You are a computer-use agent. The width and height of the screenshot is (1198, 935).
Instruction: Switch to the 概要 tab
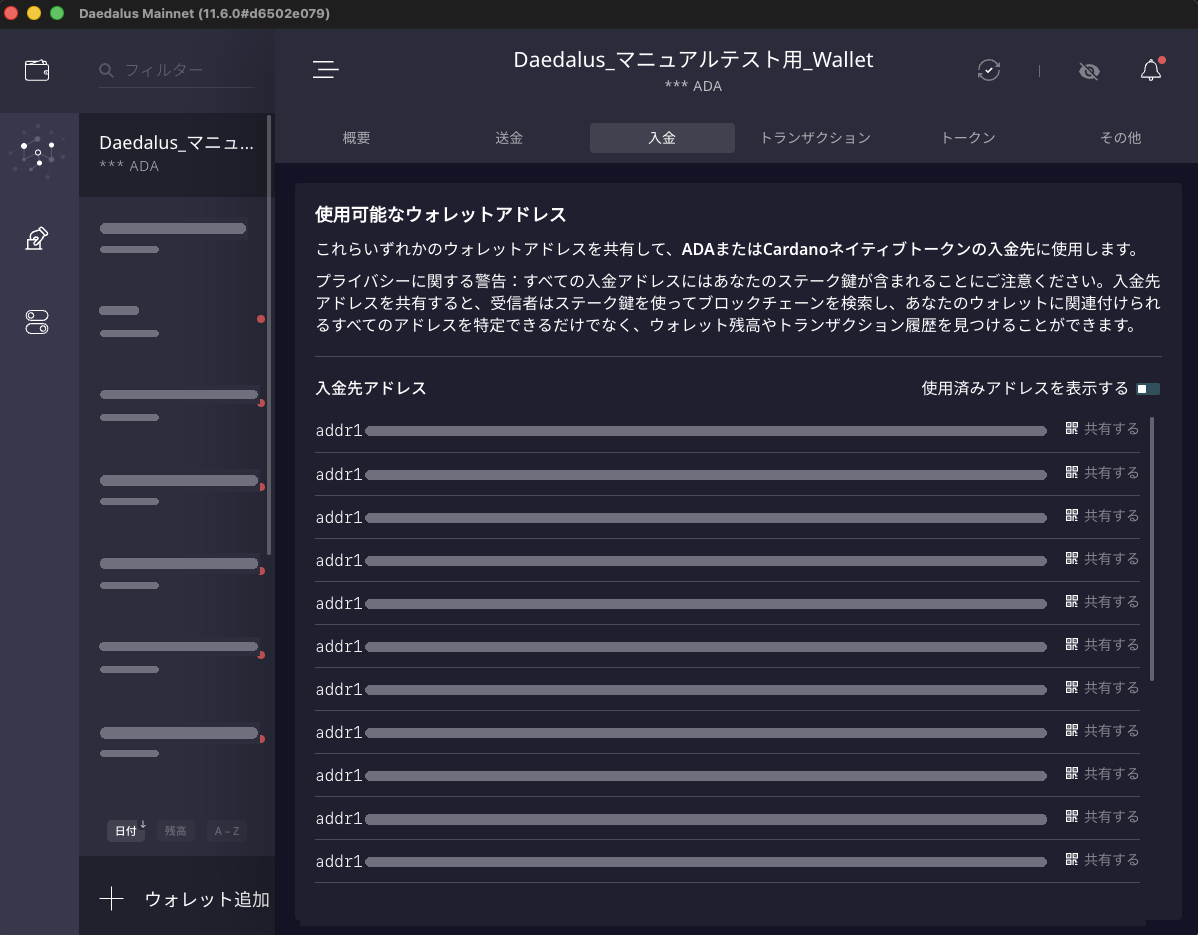(x=357, y=138)
